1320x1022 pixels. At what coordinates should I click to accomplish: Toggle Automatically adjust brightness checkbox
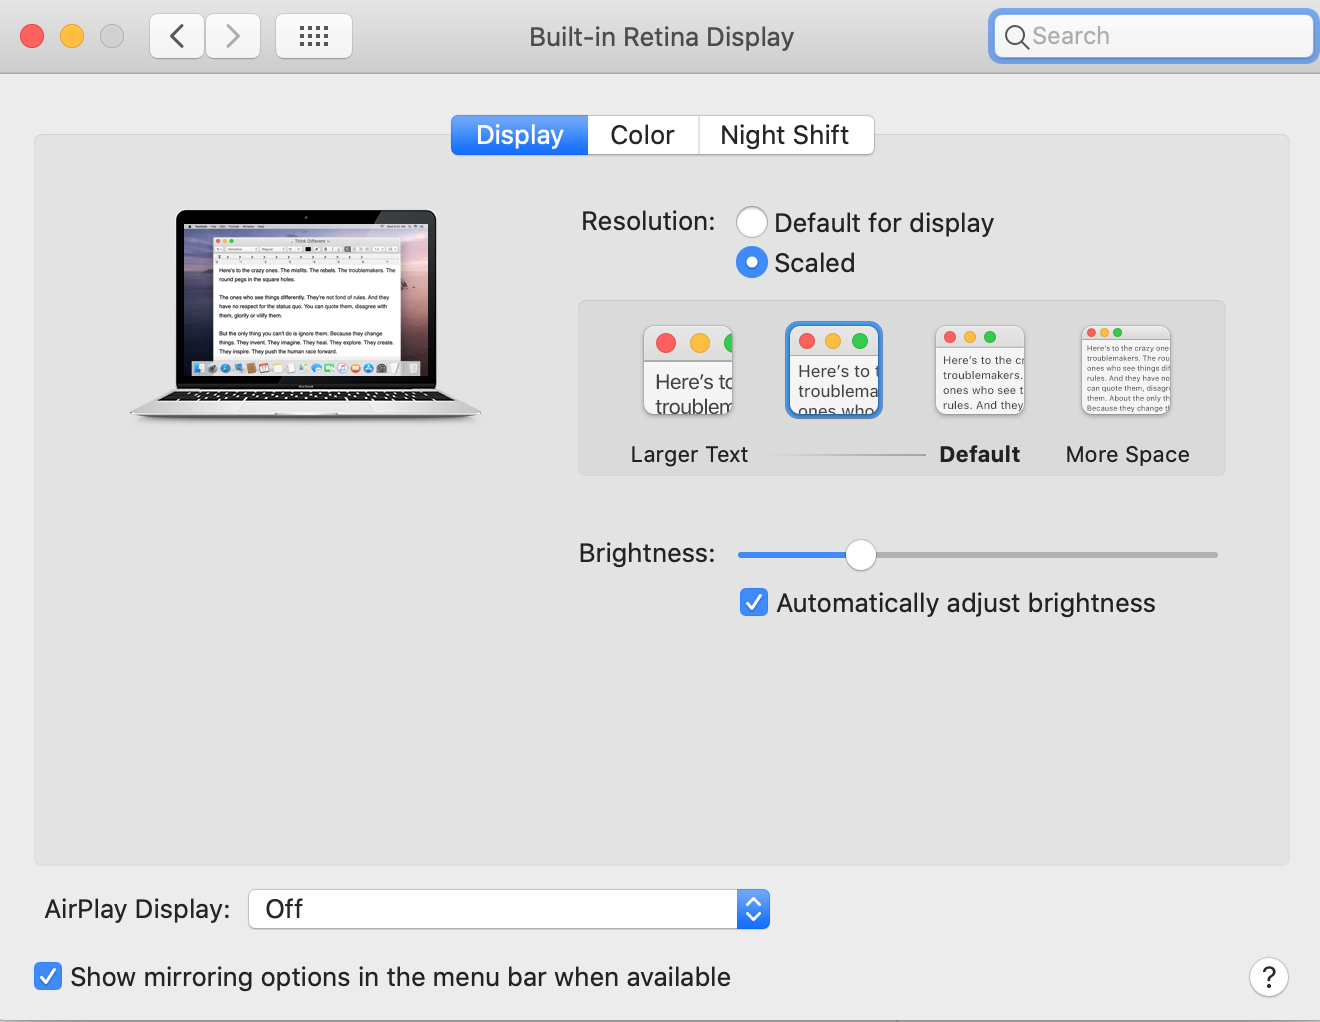[754, 602]
